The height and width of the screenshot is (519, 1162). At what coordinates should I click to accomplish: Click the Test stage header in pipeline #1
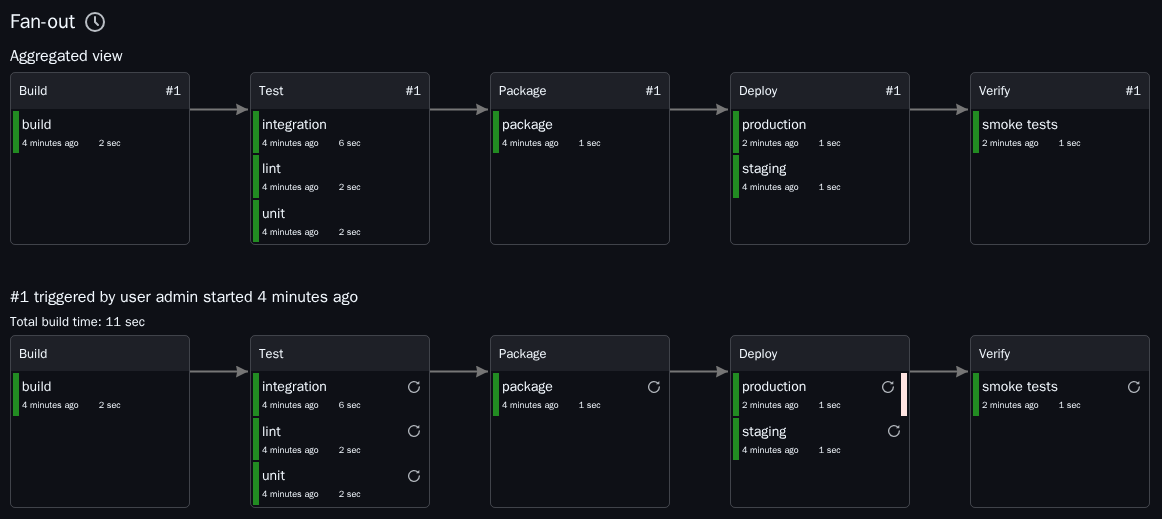point(339,354)
